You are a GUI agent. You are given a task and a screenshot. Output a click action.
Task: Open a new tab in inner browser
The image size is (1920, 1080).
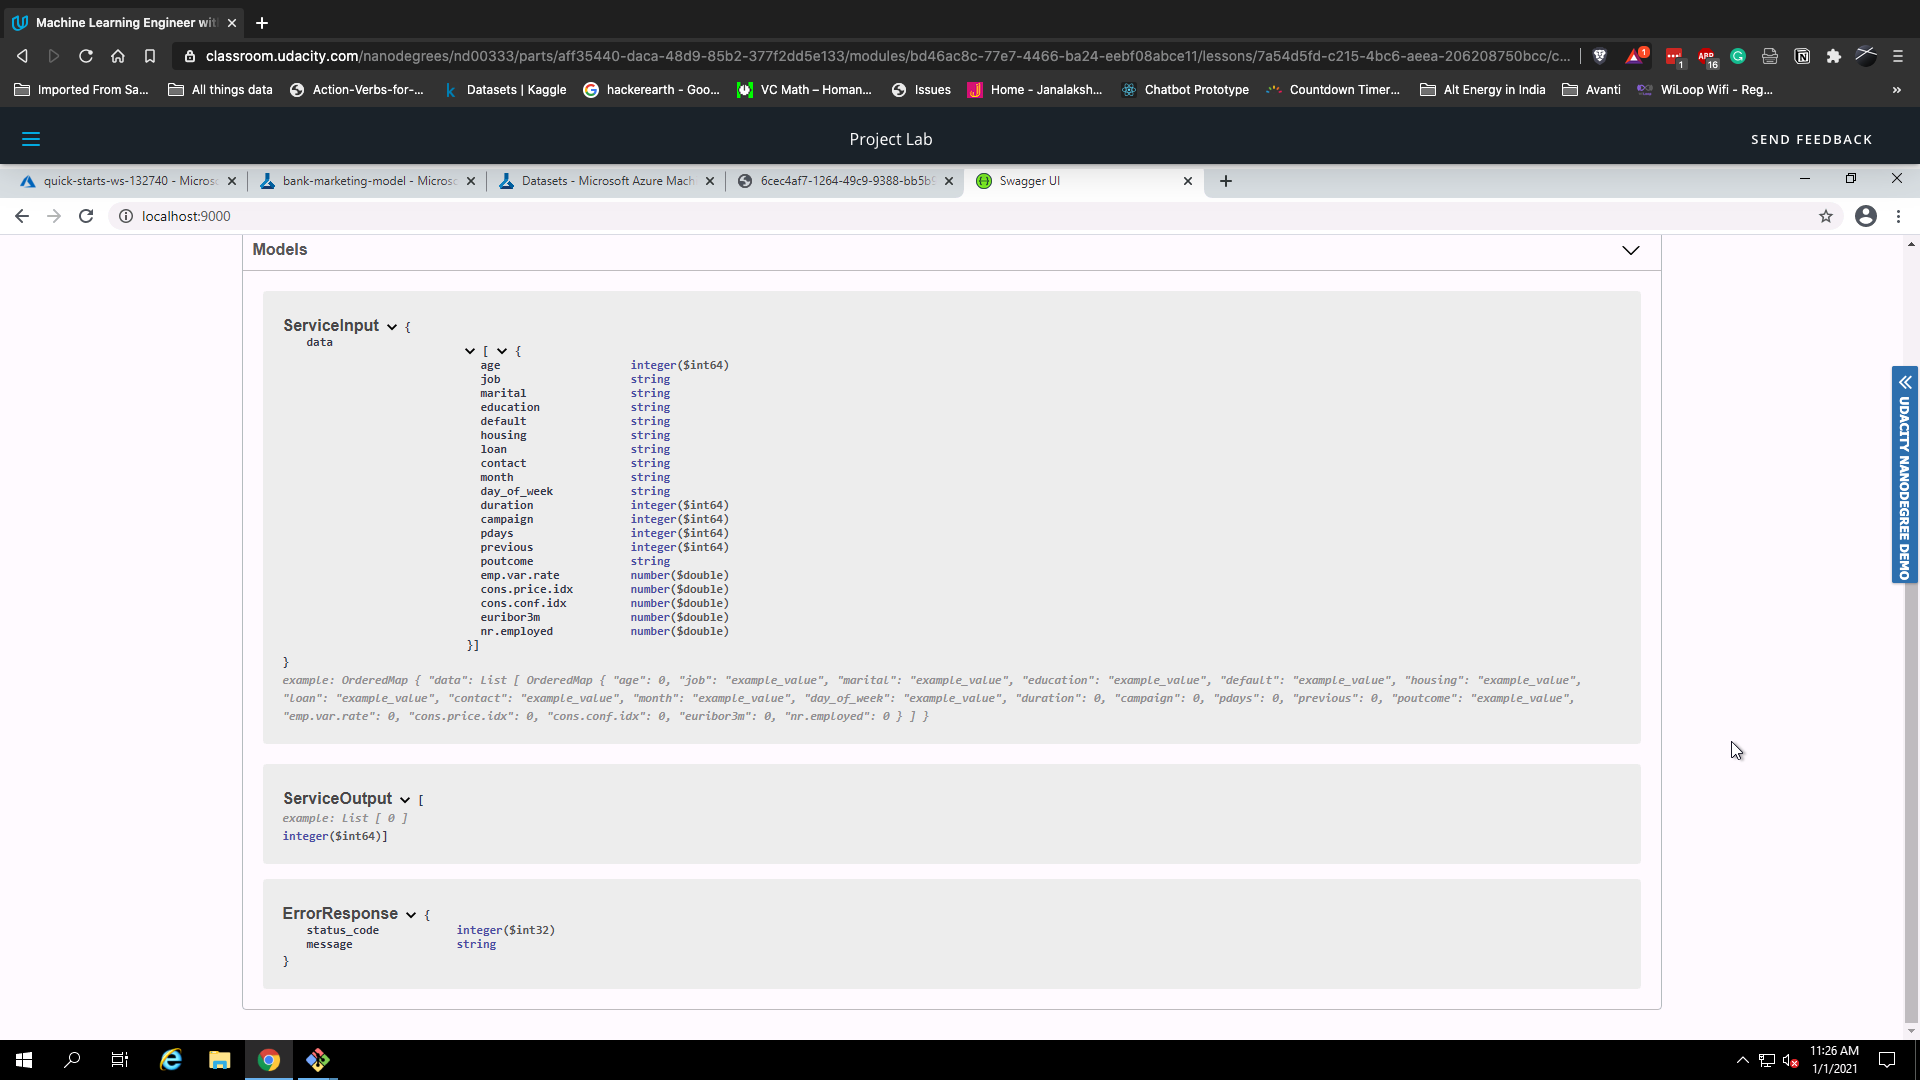[1226, 181]
